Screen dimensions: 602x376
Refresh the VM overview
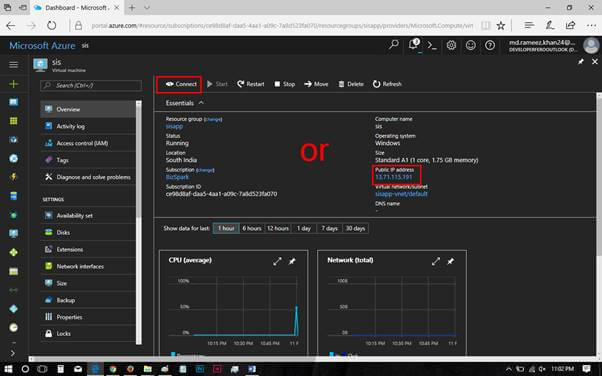click(387, 84)
